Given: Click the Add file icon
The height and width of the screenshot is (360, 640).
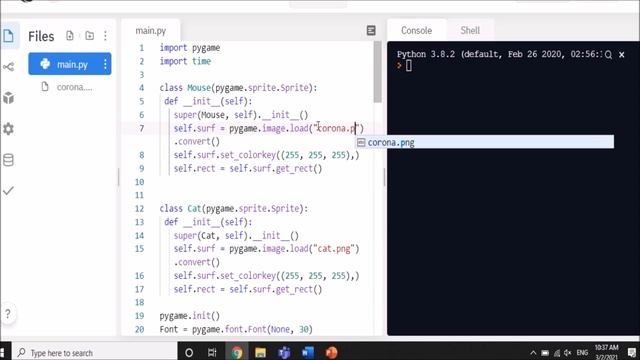Looking at the screenshot, I should 70,36.
